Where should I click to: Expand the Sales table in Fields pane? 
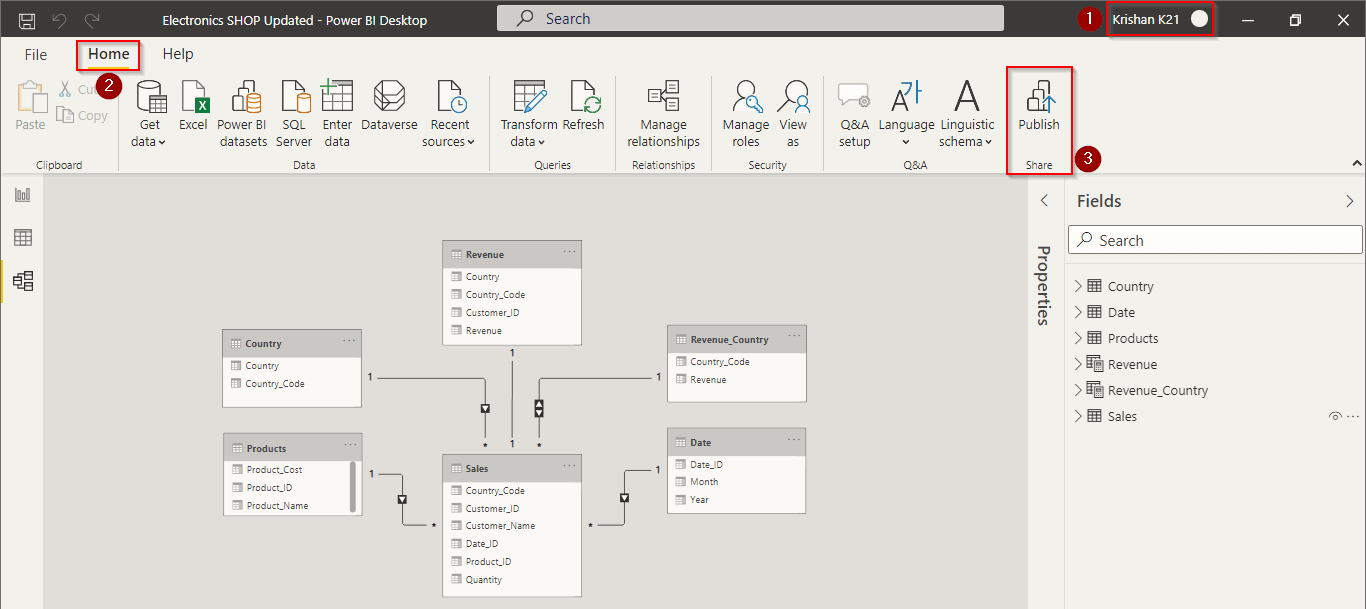(1079, 415)
